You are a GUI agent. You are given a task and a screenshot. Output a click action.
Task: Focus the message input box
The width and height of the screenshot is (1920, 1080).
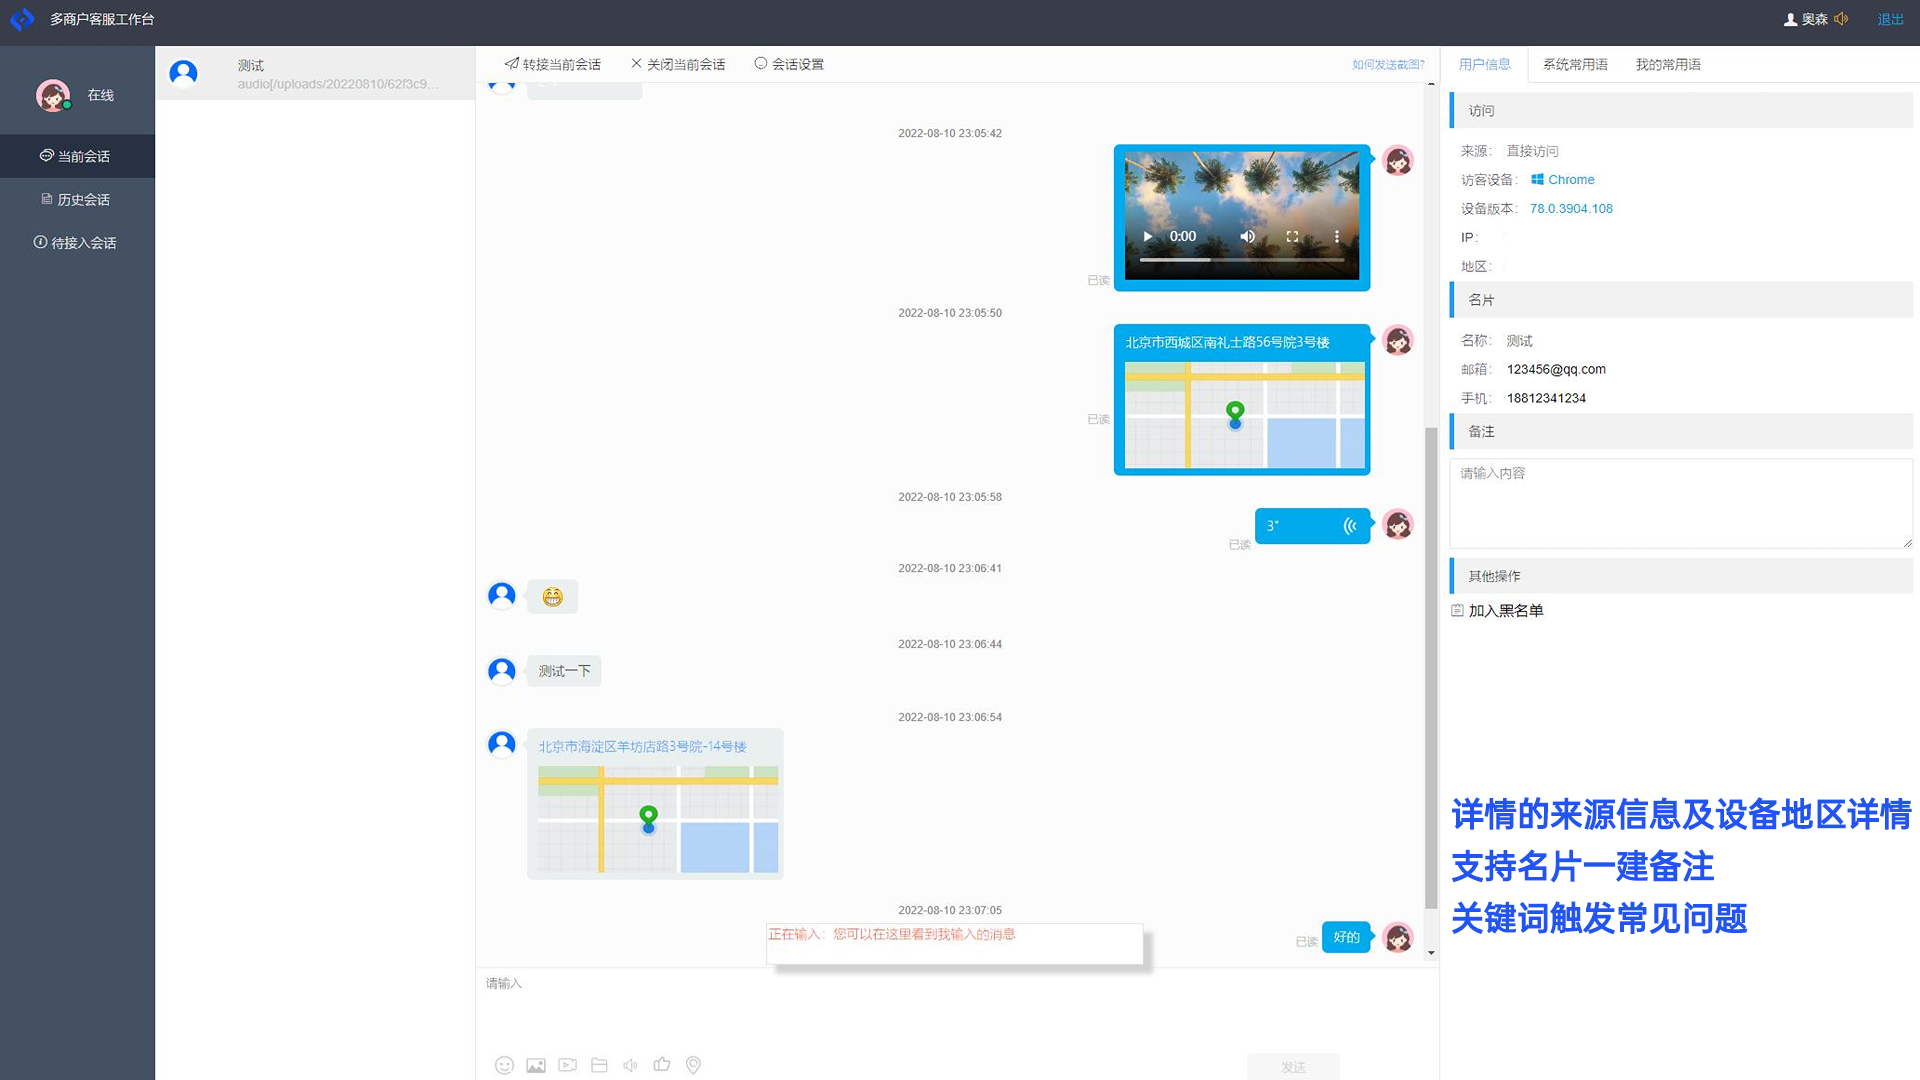957,1007
